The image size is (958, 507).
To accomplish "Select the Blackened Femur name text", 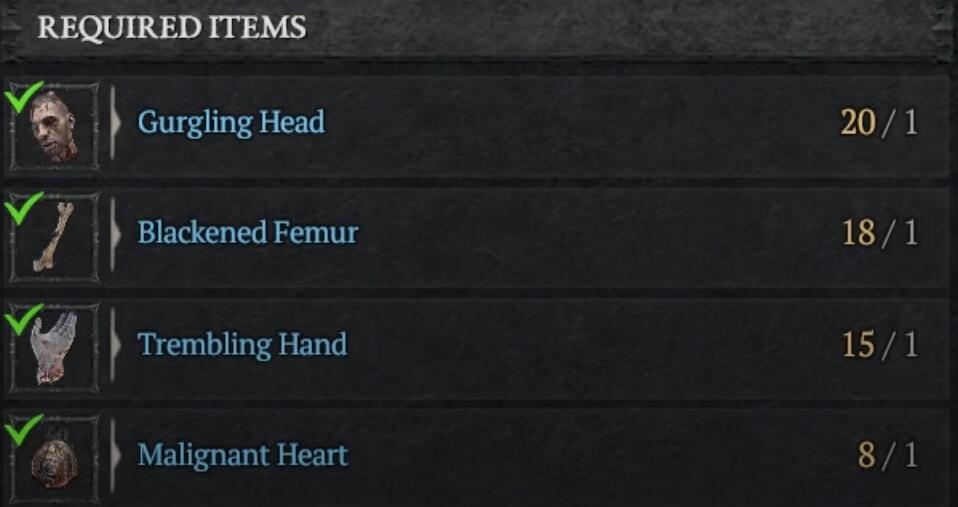I will tap(247, 233).
